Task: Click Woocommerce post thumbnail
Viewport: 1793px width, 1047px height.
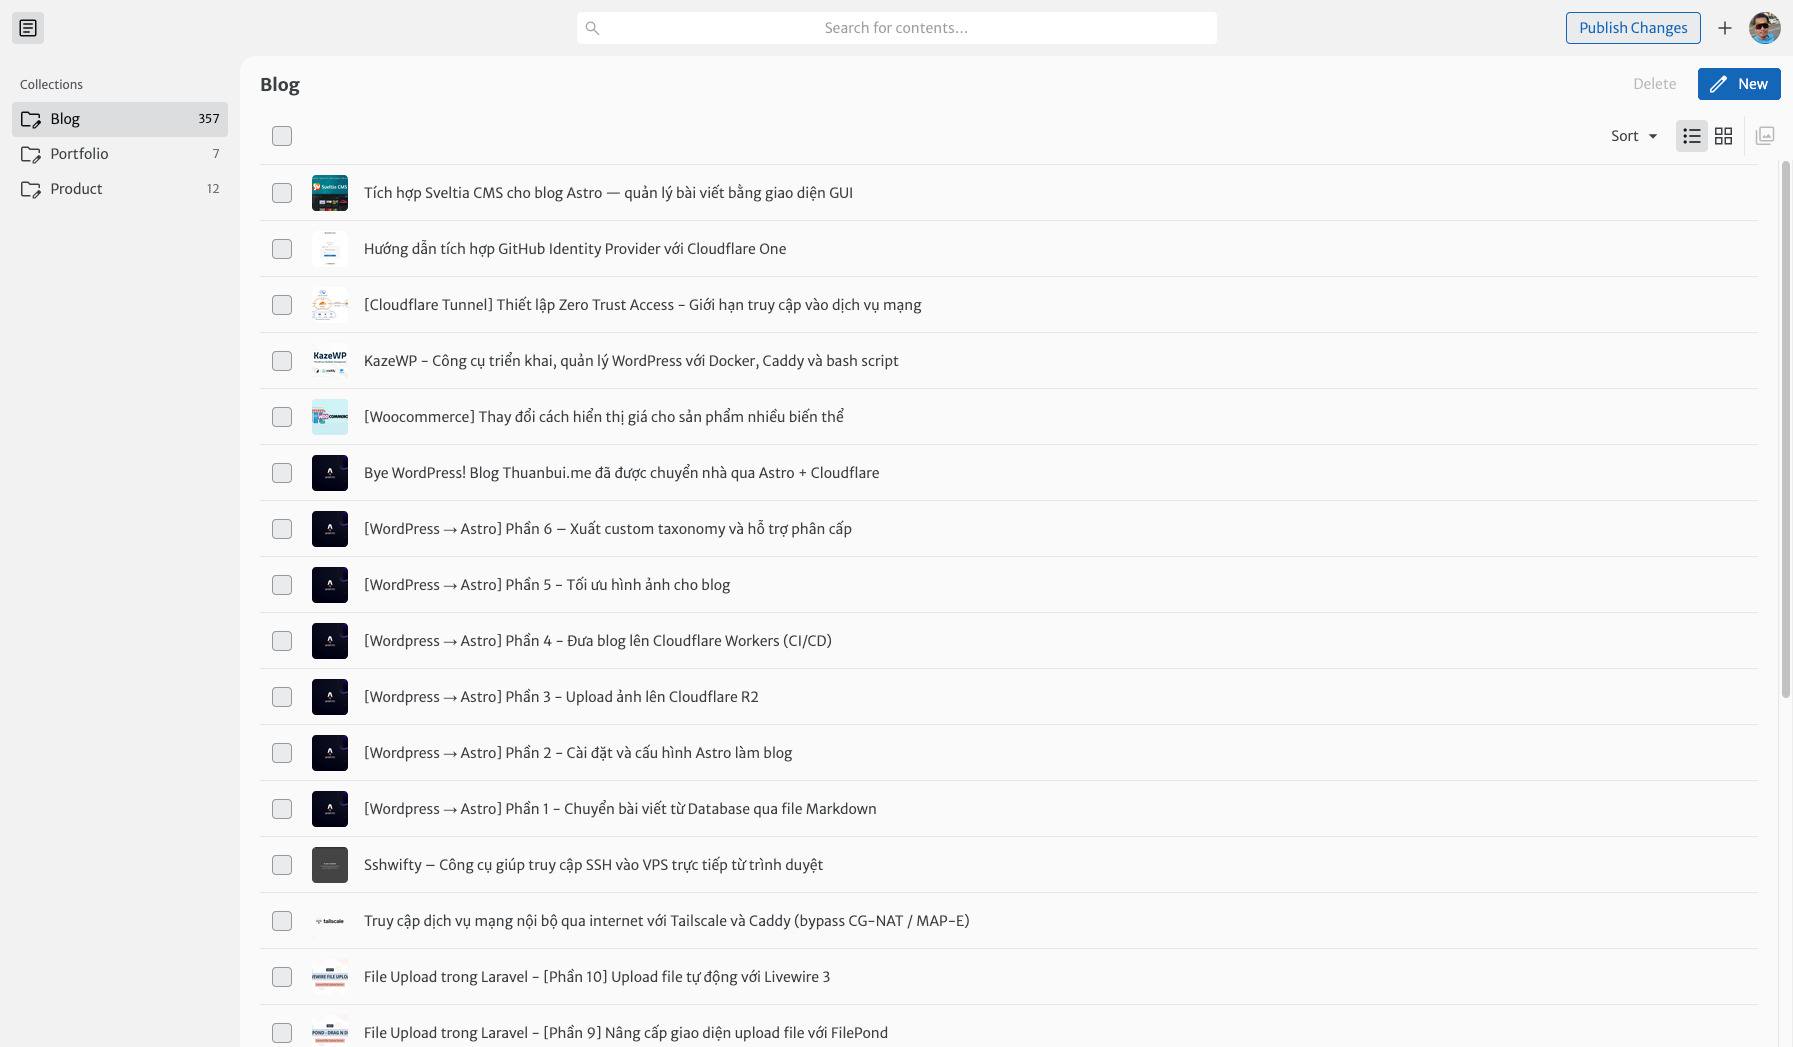Action: (330, 417)
